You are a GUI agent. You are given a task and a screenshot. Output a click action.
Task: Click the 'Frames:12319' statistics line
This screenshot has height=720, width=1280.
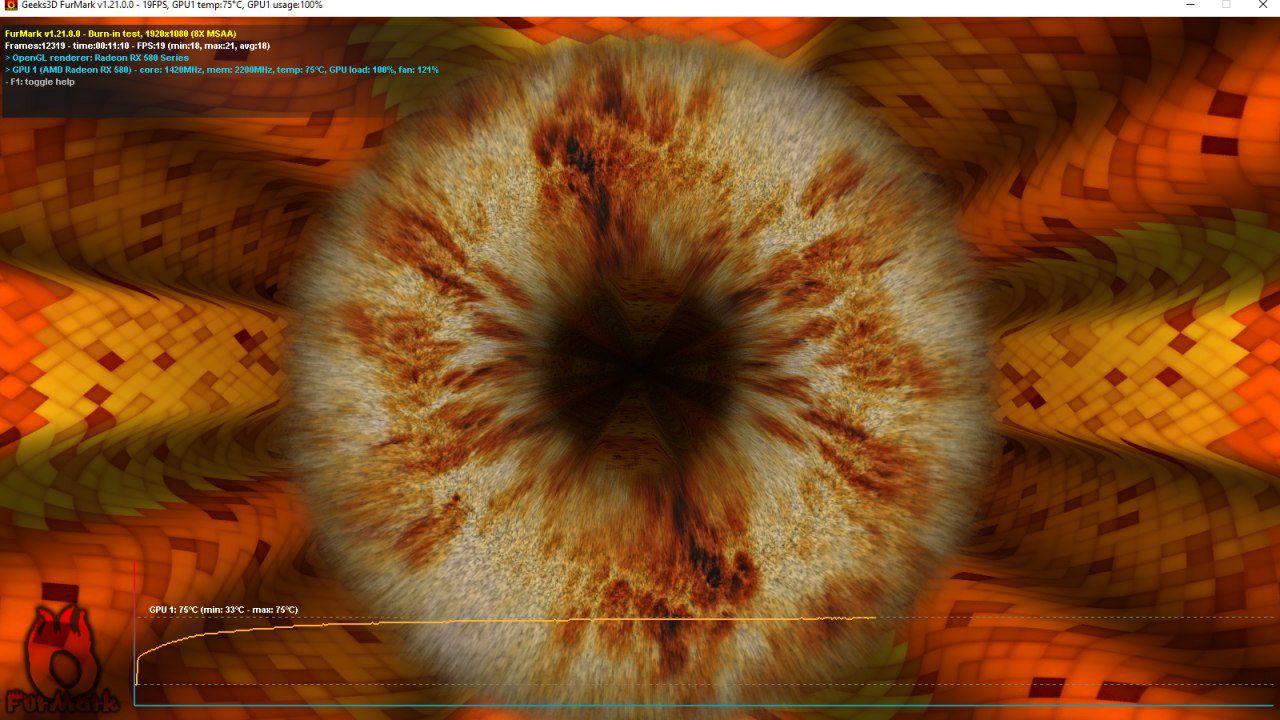pos(137,46)
